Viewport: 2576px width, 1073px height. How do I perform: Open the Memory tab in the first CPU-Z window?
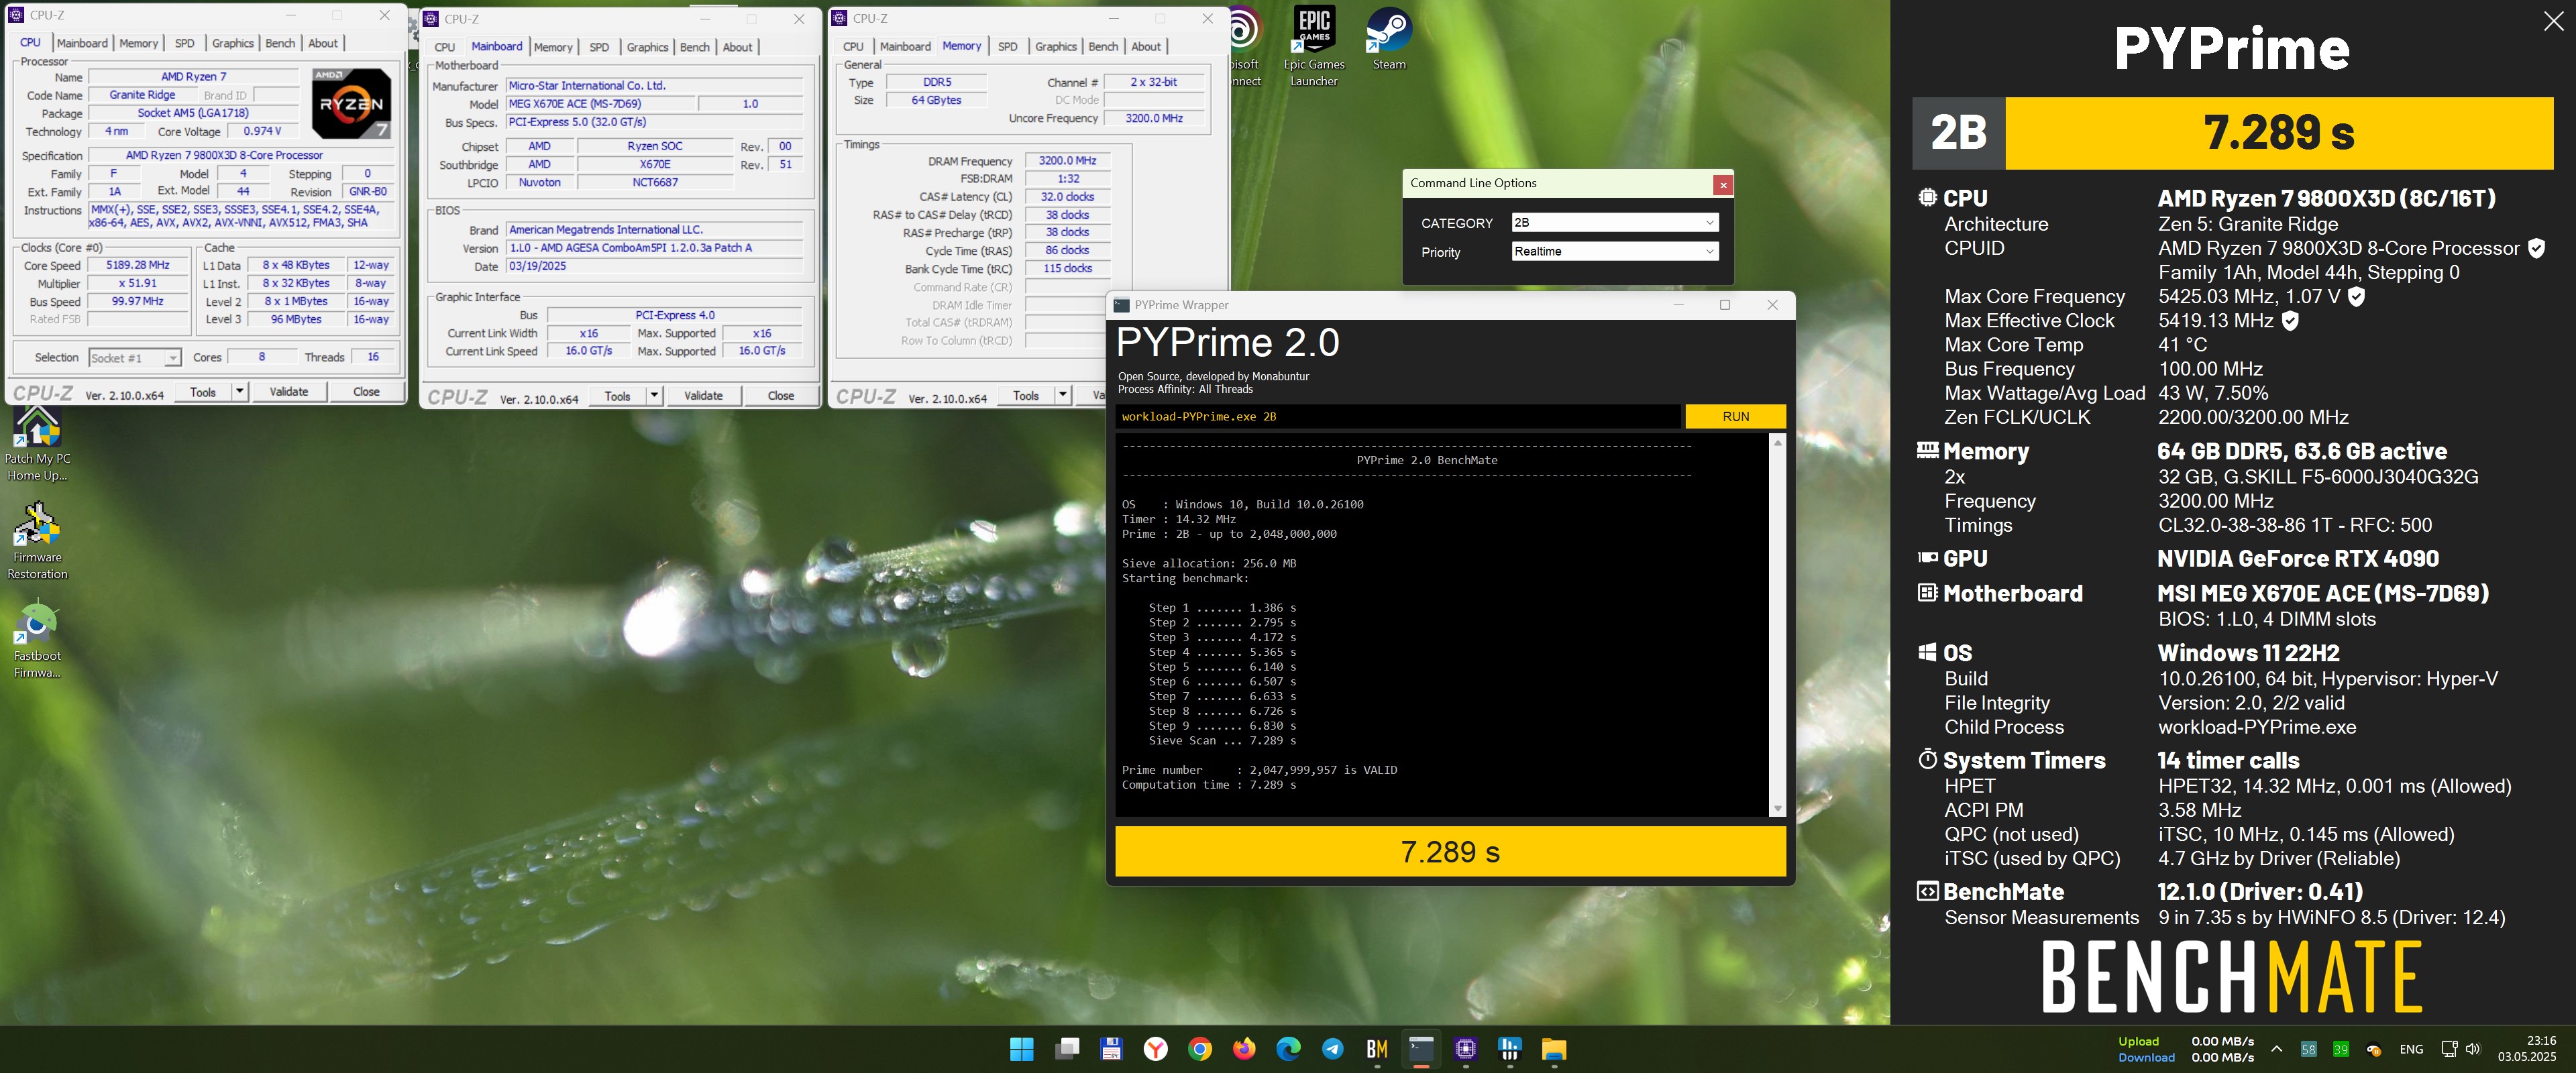pyautogui.click(x=139, y=43)
